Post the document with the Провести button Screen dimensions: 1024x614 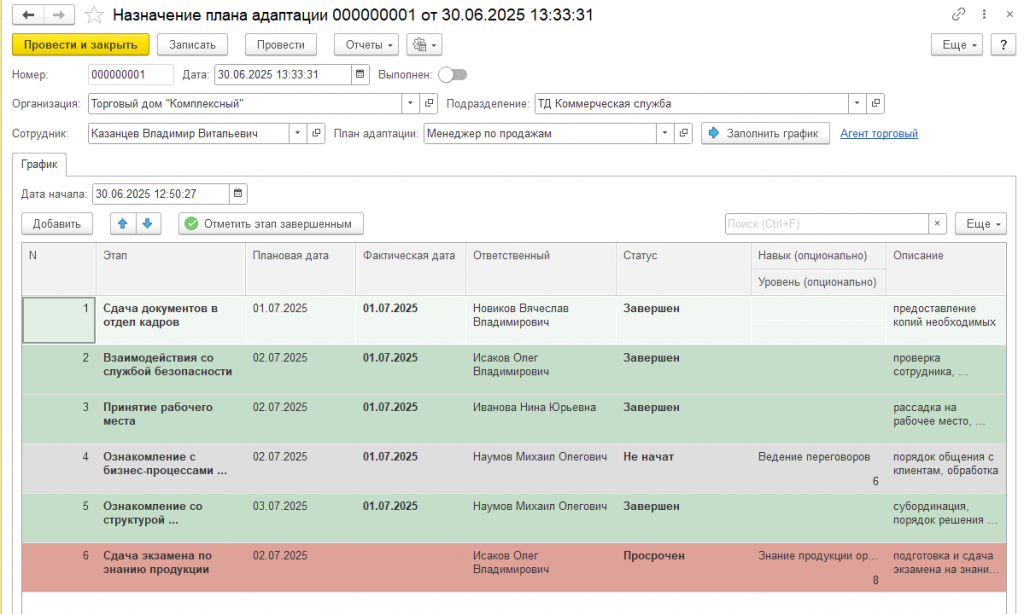click(x=281, y=45)
